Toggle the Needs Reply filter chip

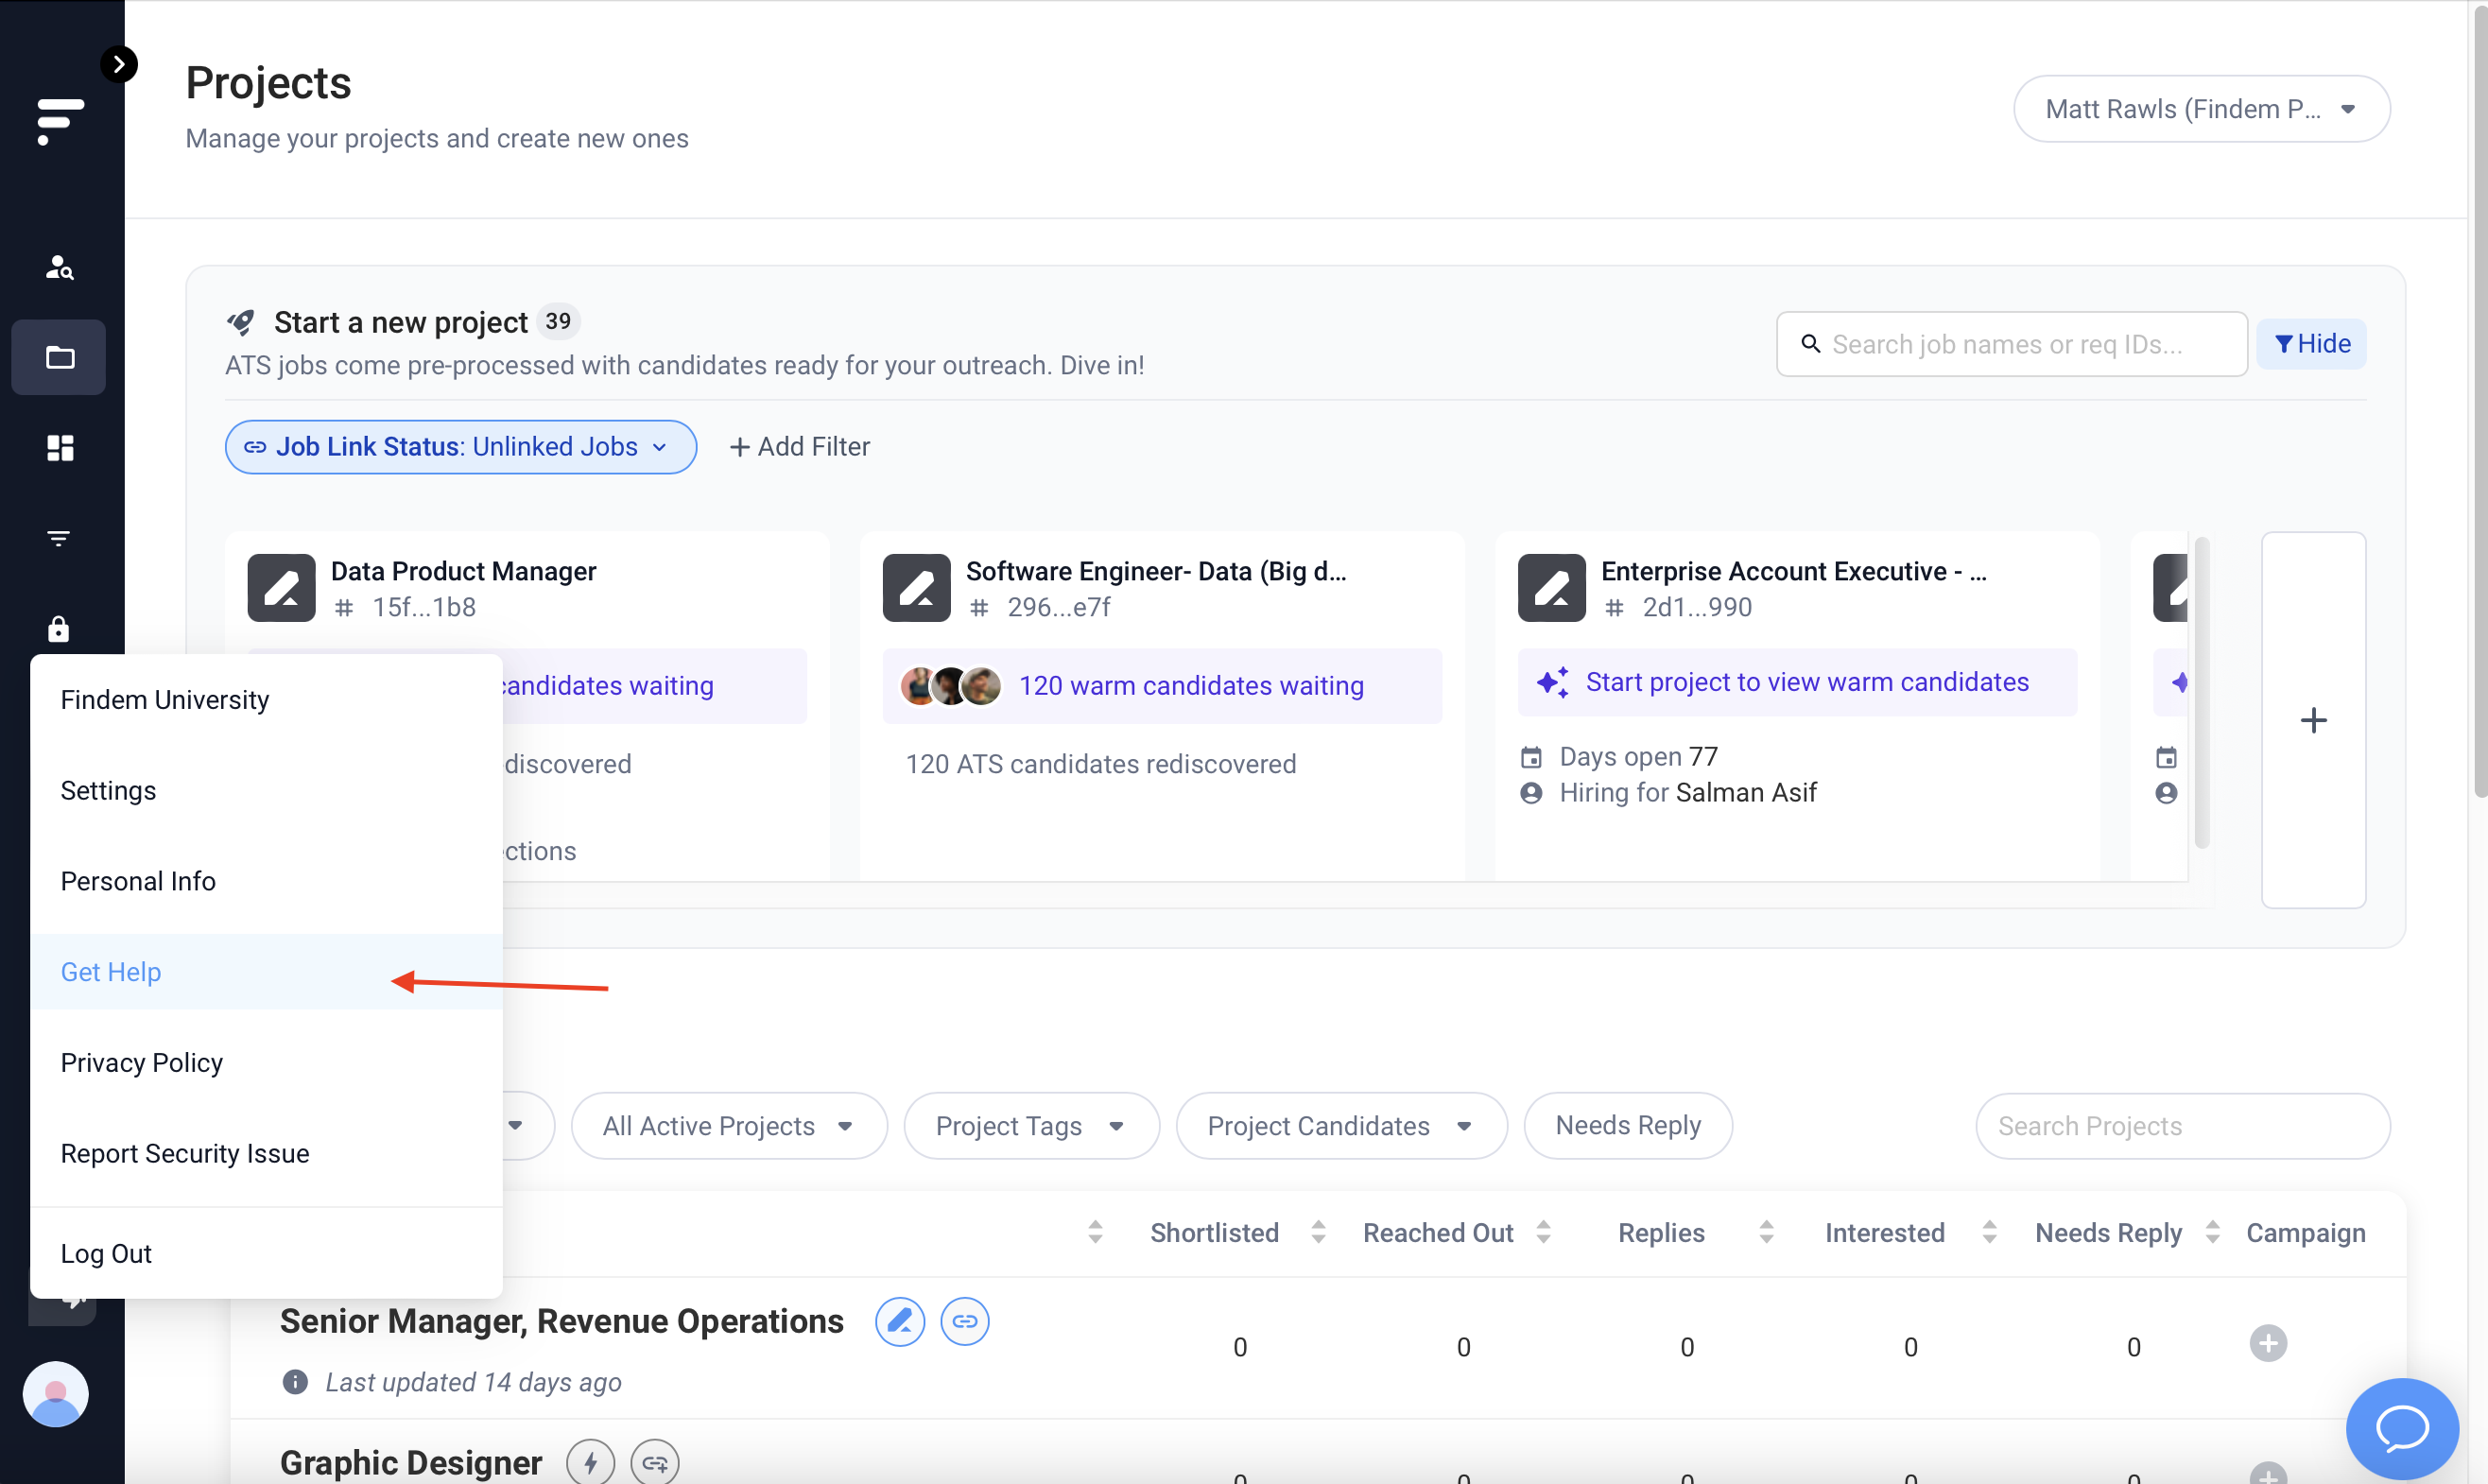(x=1628, y=1125)
